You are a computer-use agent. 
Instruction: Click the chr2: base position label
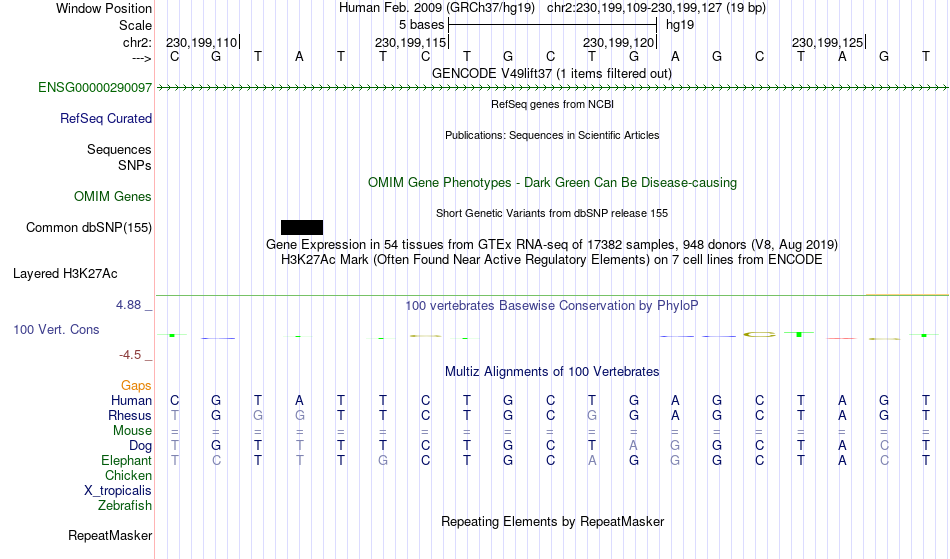138,42
